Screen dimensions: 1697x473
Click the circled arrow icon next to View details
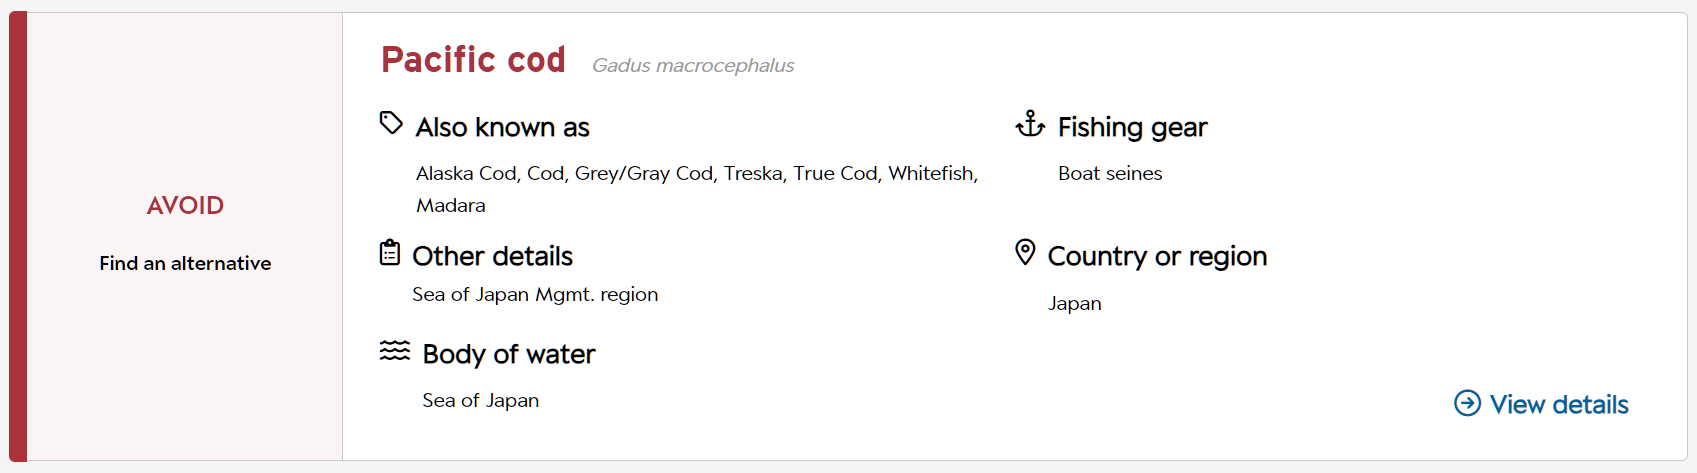[1467, 403]
